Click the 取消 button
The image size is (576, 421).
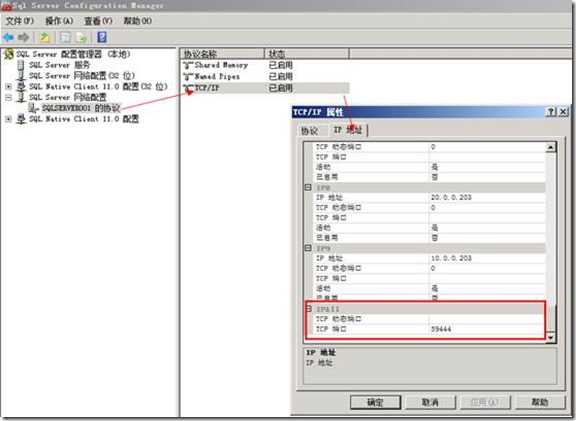(430, 402)
